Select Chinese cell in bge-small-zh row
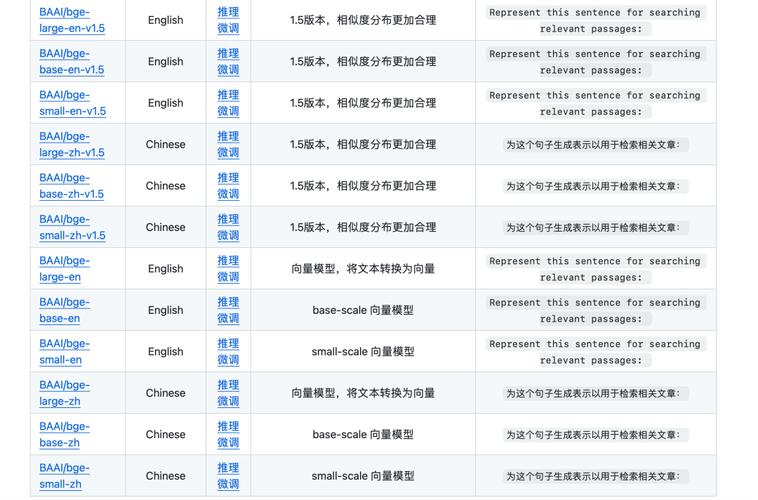 (x=166, y=476)
